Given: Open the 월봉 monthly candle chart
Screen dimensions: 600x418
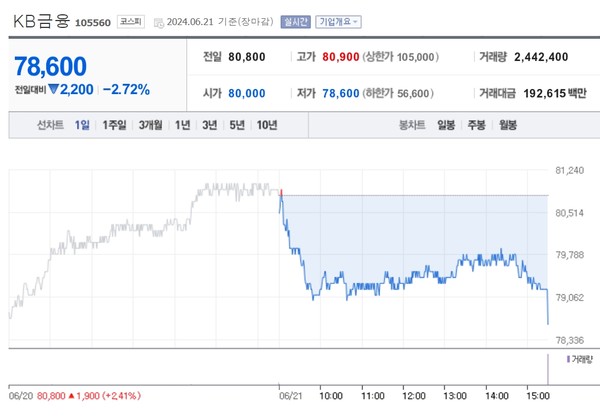Looking at the screenshot, I should click(508, 125).
